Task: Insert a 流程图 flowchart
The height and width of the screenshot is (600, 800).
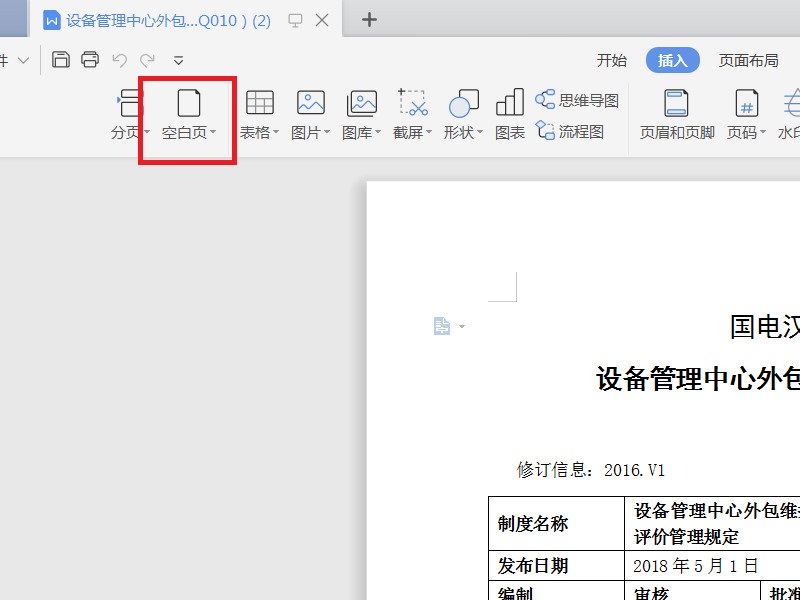Action: [569, 132]
